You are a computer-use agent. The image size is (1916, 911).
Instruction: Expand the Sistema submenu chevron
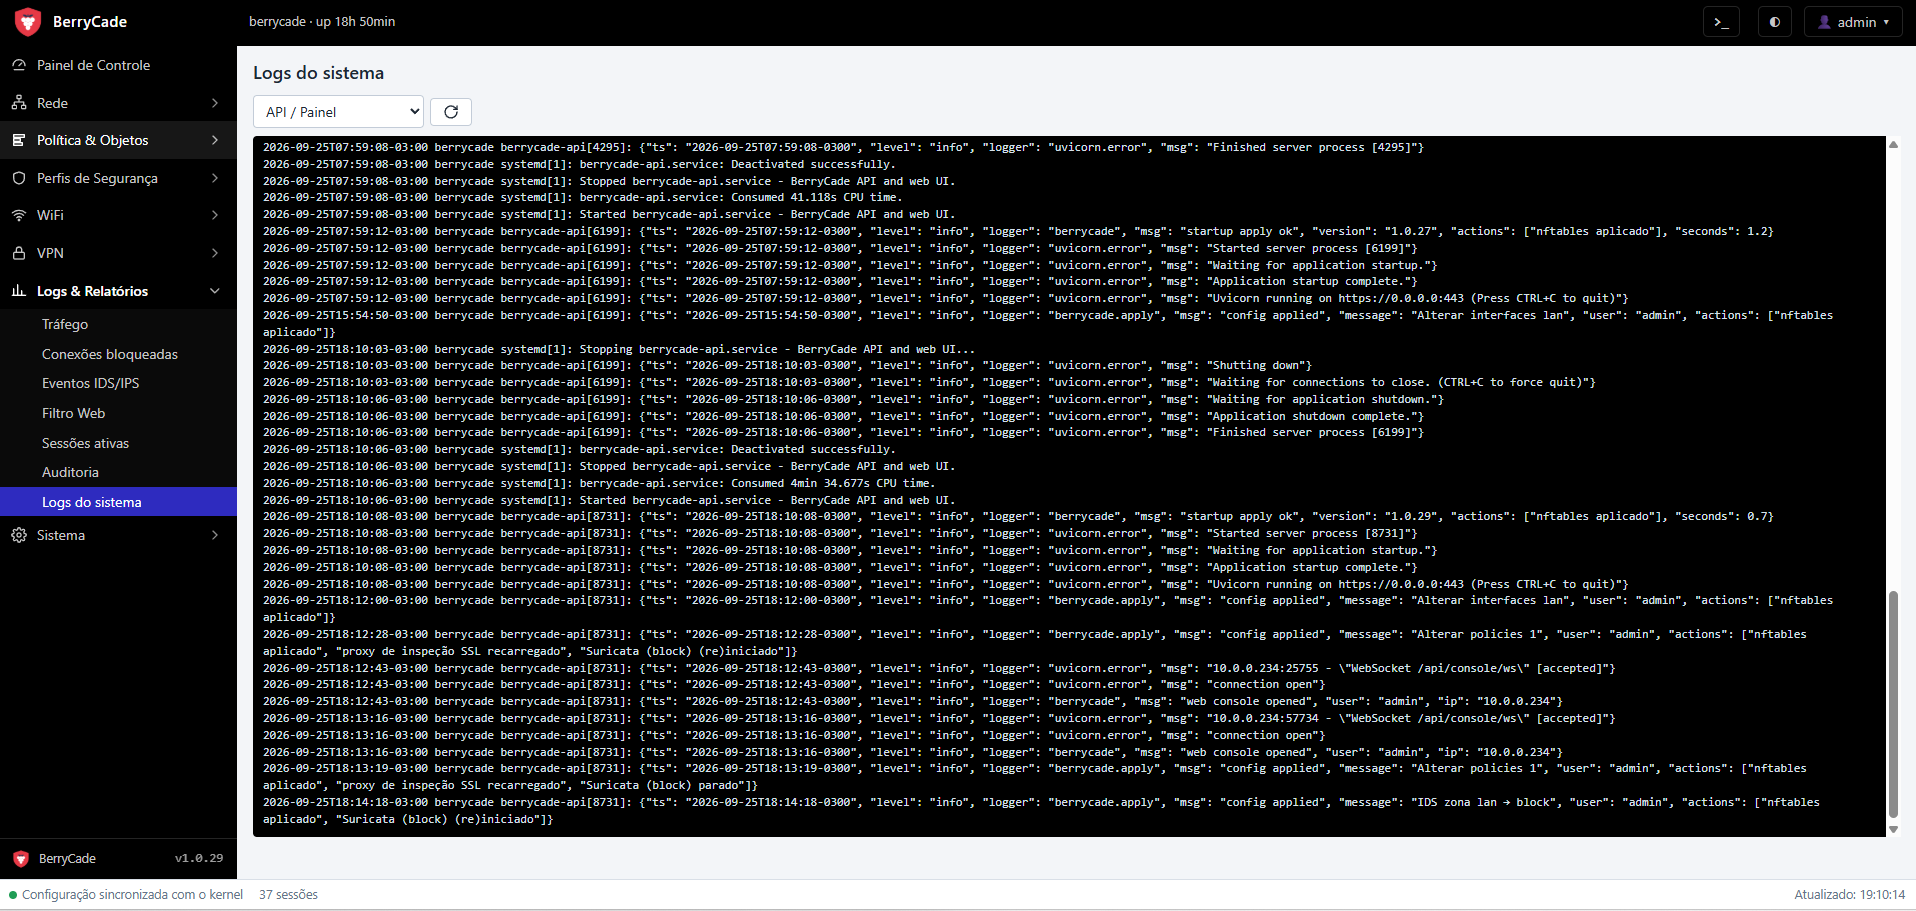point(215,535)
